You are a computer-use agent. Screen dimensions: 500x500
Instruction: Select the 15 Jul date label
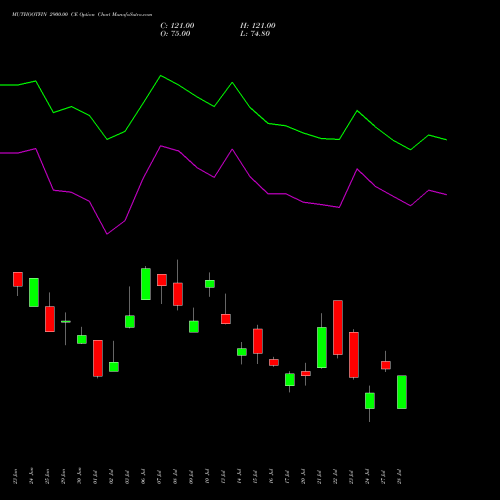pos(255,477)
